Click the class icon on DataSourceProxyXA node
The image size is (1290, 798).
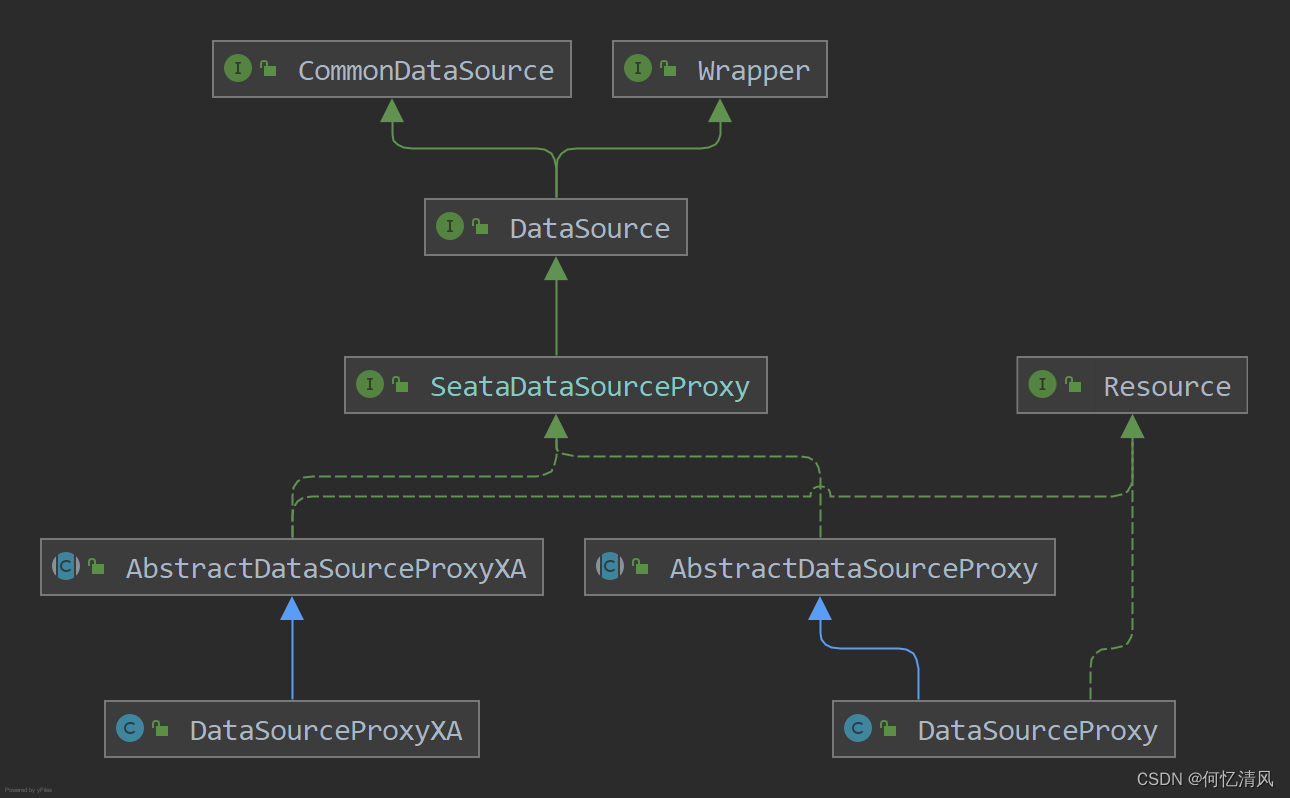130,729
